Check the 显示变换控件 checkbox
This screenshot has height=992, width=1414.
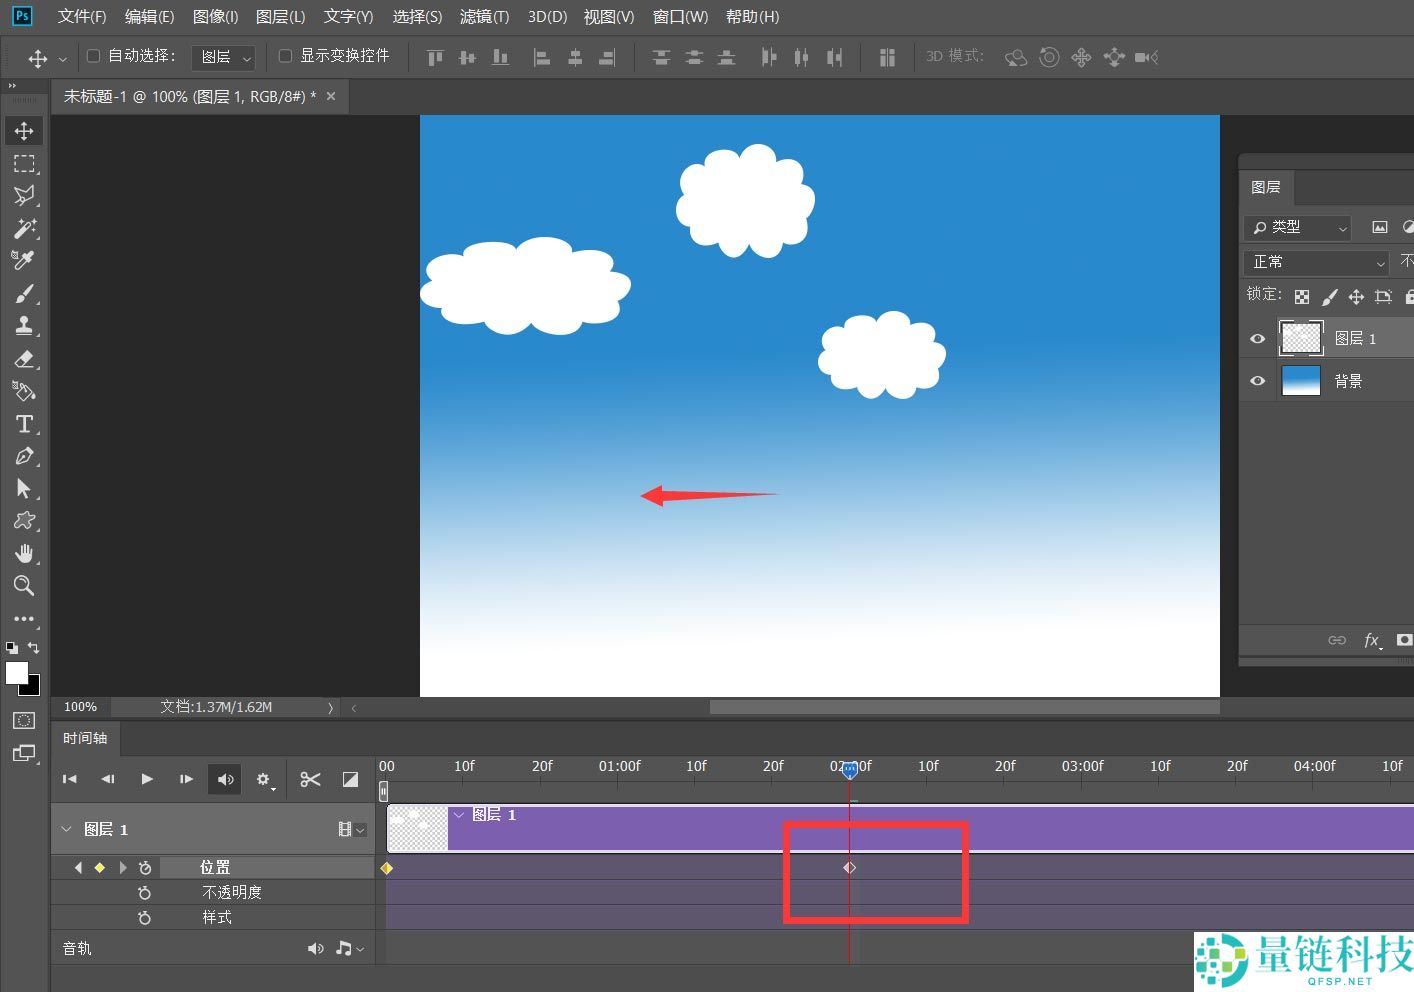(x=285, y=56)
